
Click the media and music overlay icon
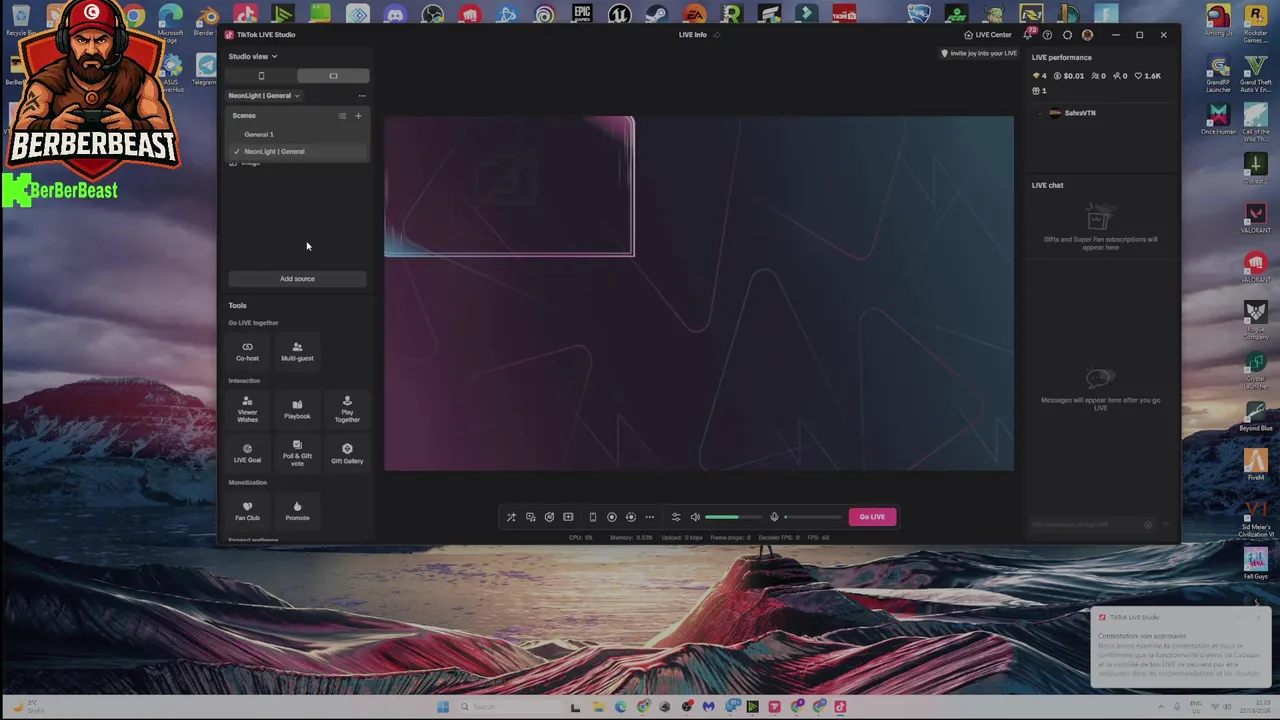click(x=530, y=517)
